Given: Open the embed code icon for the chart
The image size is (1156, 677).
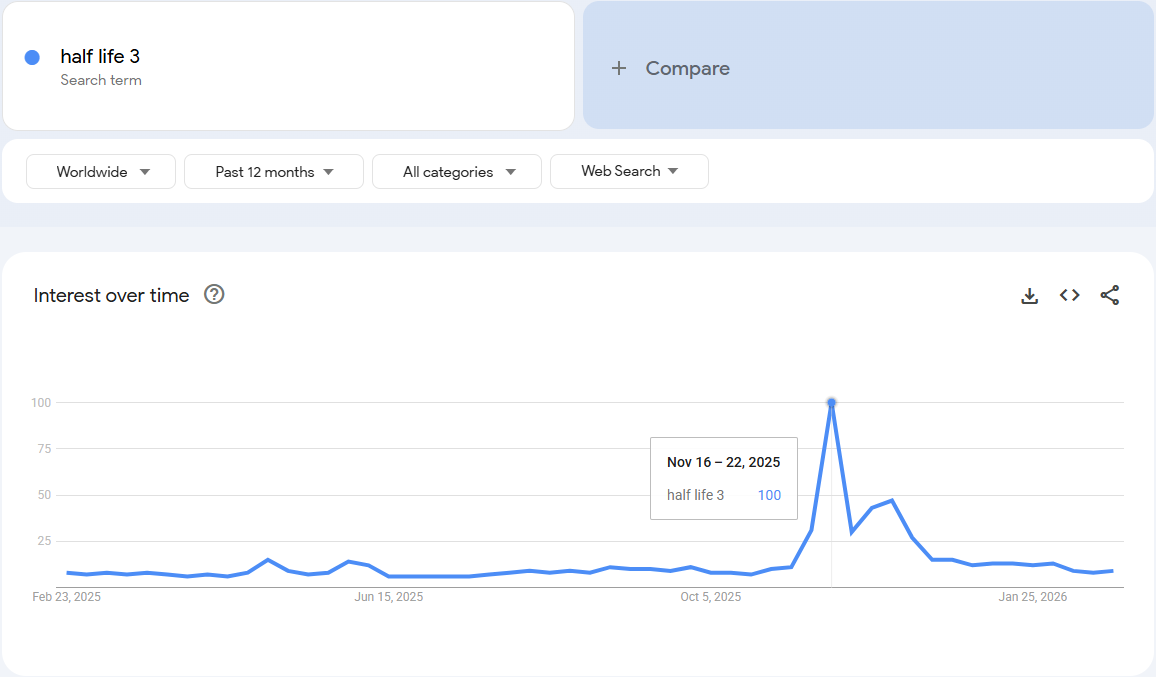Looking at the screenshot, I should [1070, 295].
